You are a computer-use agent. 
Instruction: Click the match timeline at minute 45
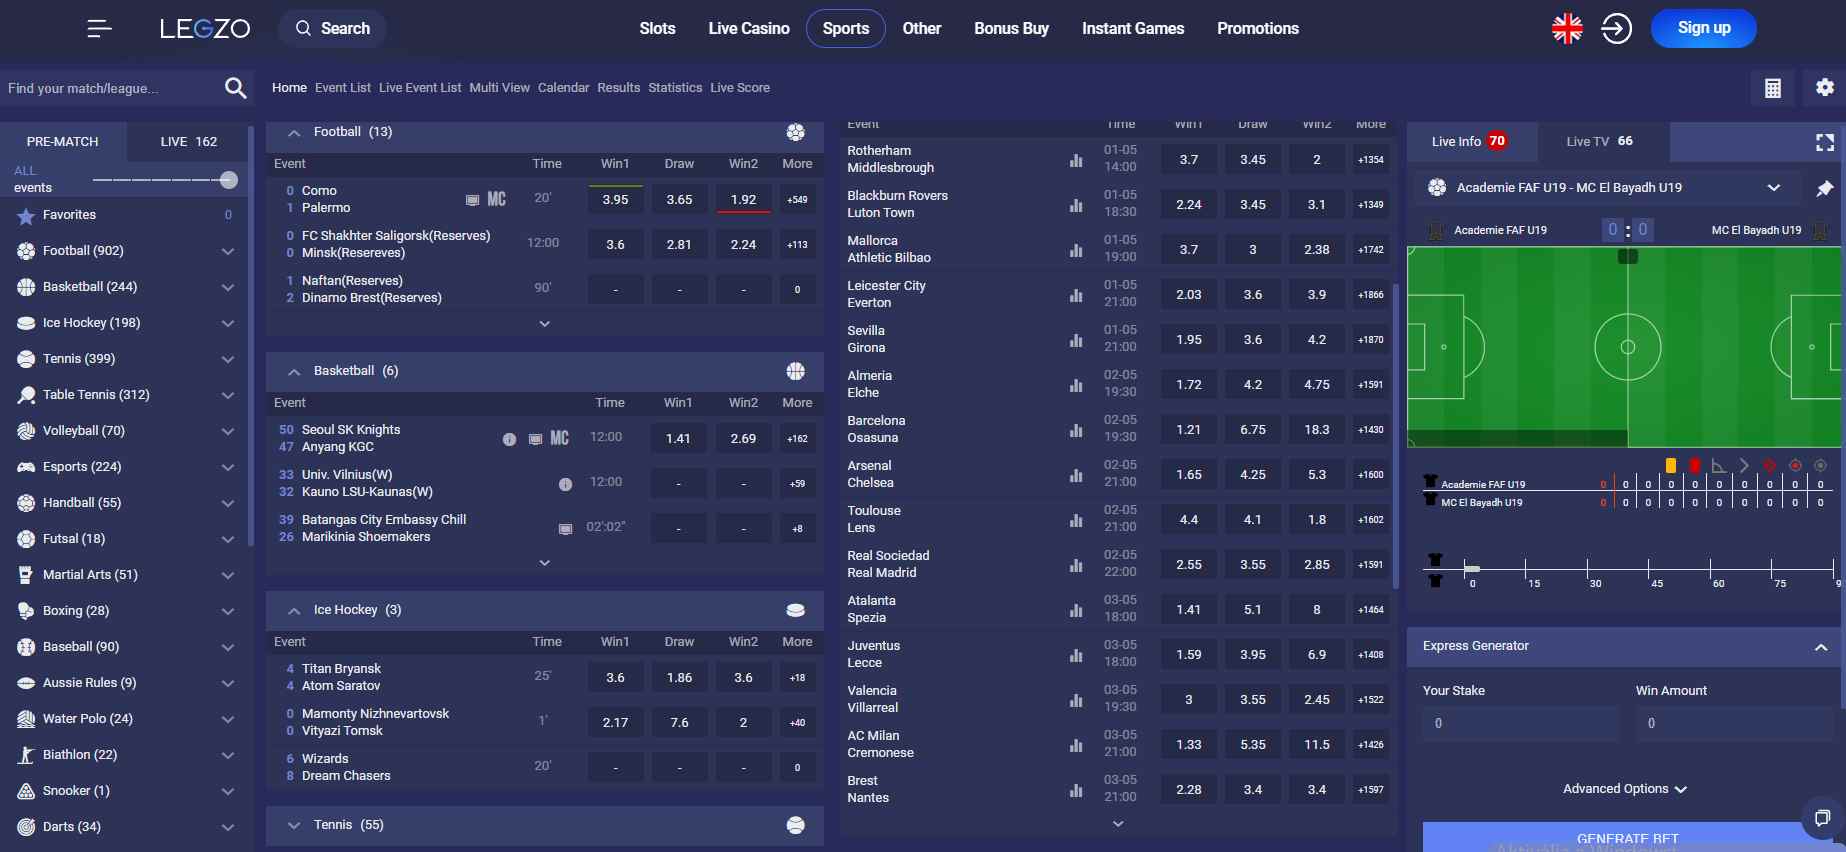pos(1648,570)
